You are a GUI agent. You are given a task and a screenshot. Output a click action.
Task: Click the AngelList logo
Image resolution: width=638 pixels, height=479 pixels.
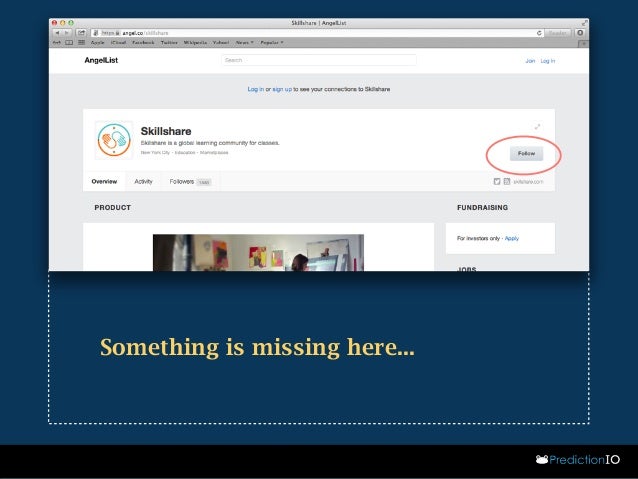coord(101,60)
